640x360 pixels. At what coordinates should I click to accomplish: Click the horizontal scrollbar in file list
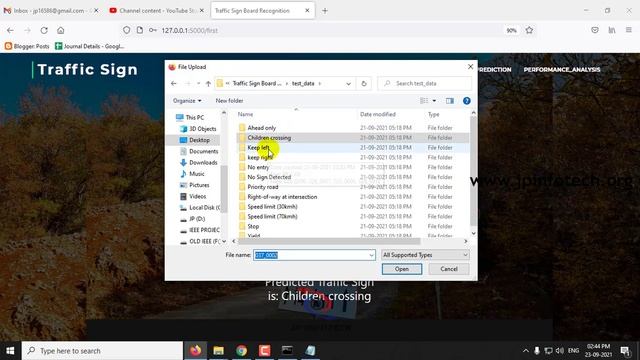coord(329,241)
